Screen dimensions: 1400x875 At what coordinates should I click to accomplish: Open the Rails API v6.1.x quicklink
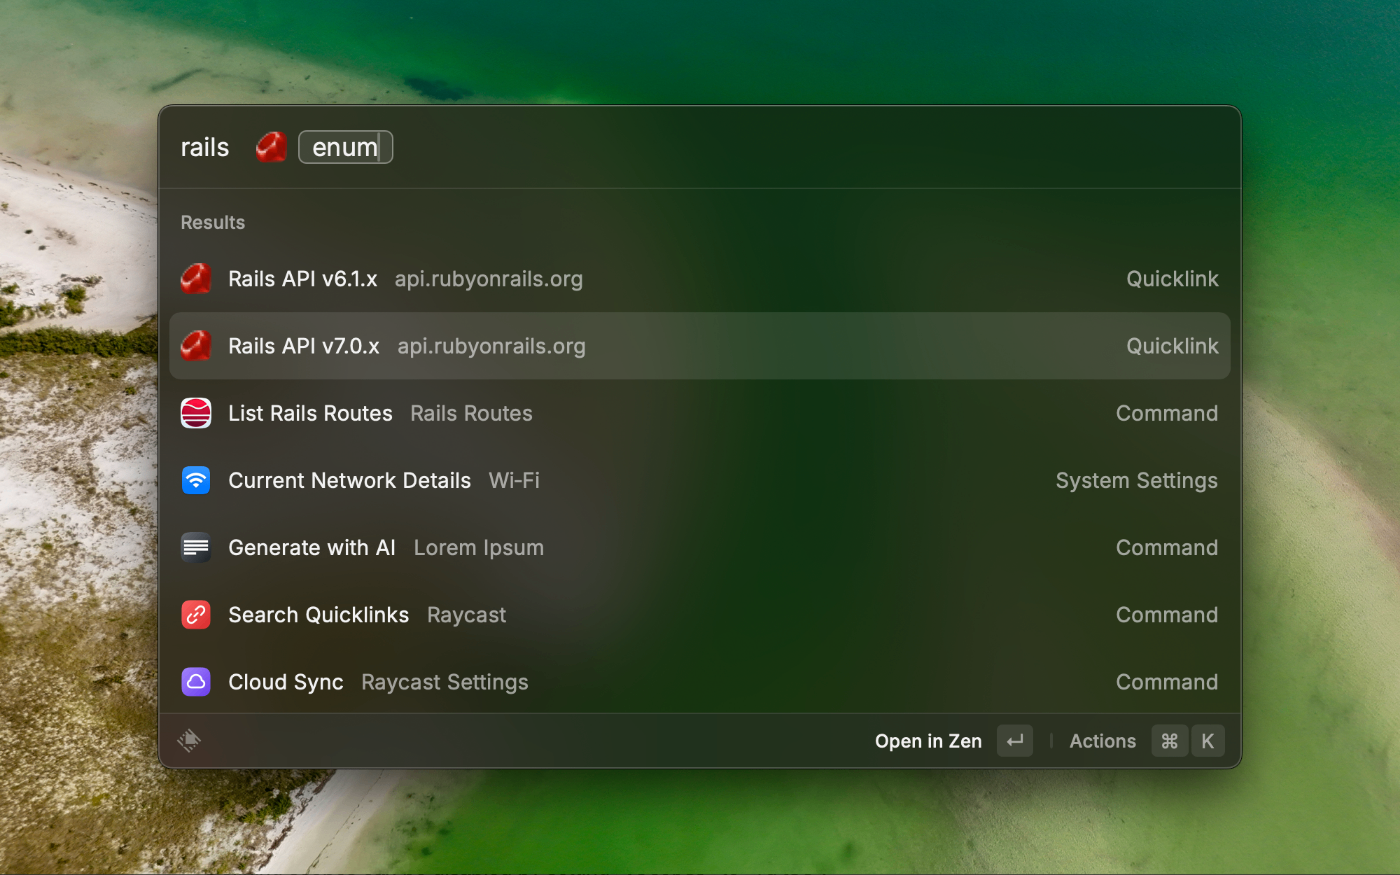coord(700,279)
